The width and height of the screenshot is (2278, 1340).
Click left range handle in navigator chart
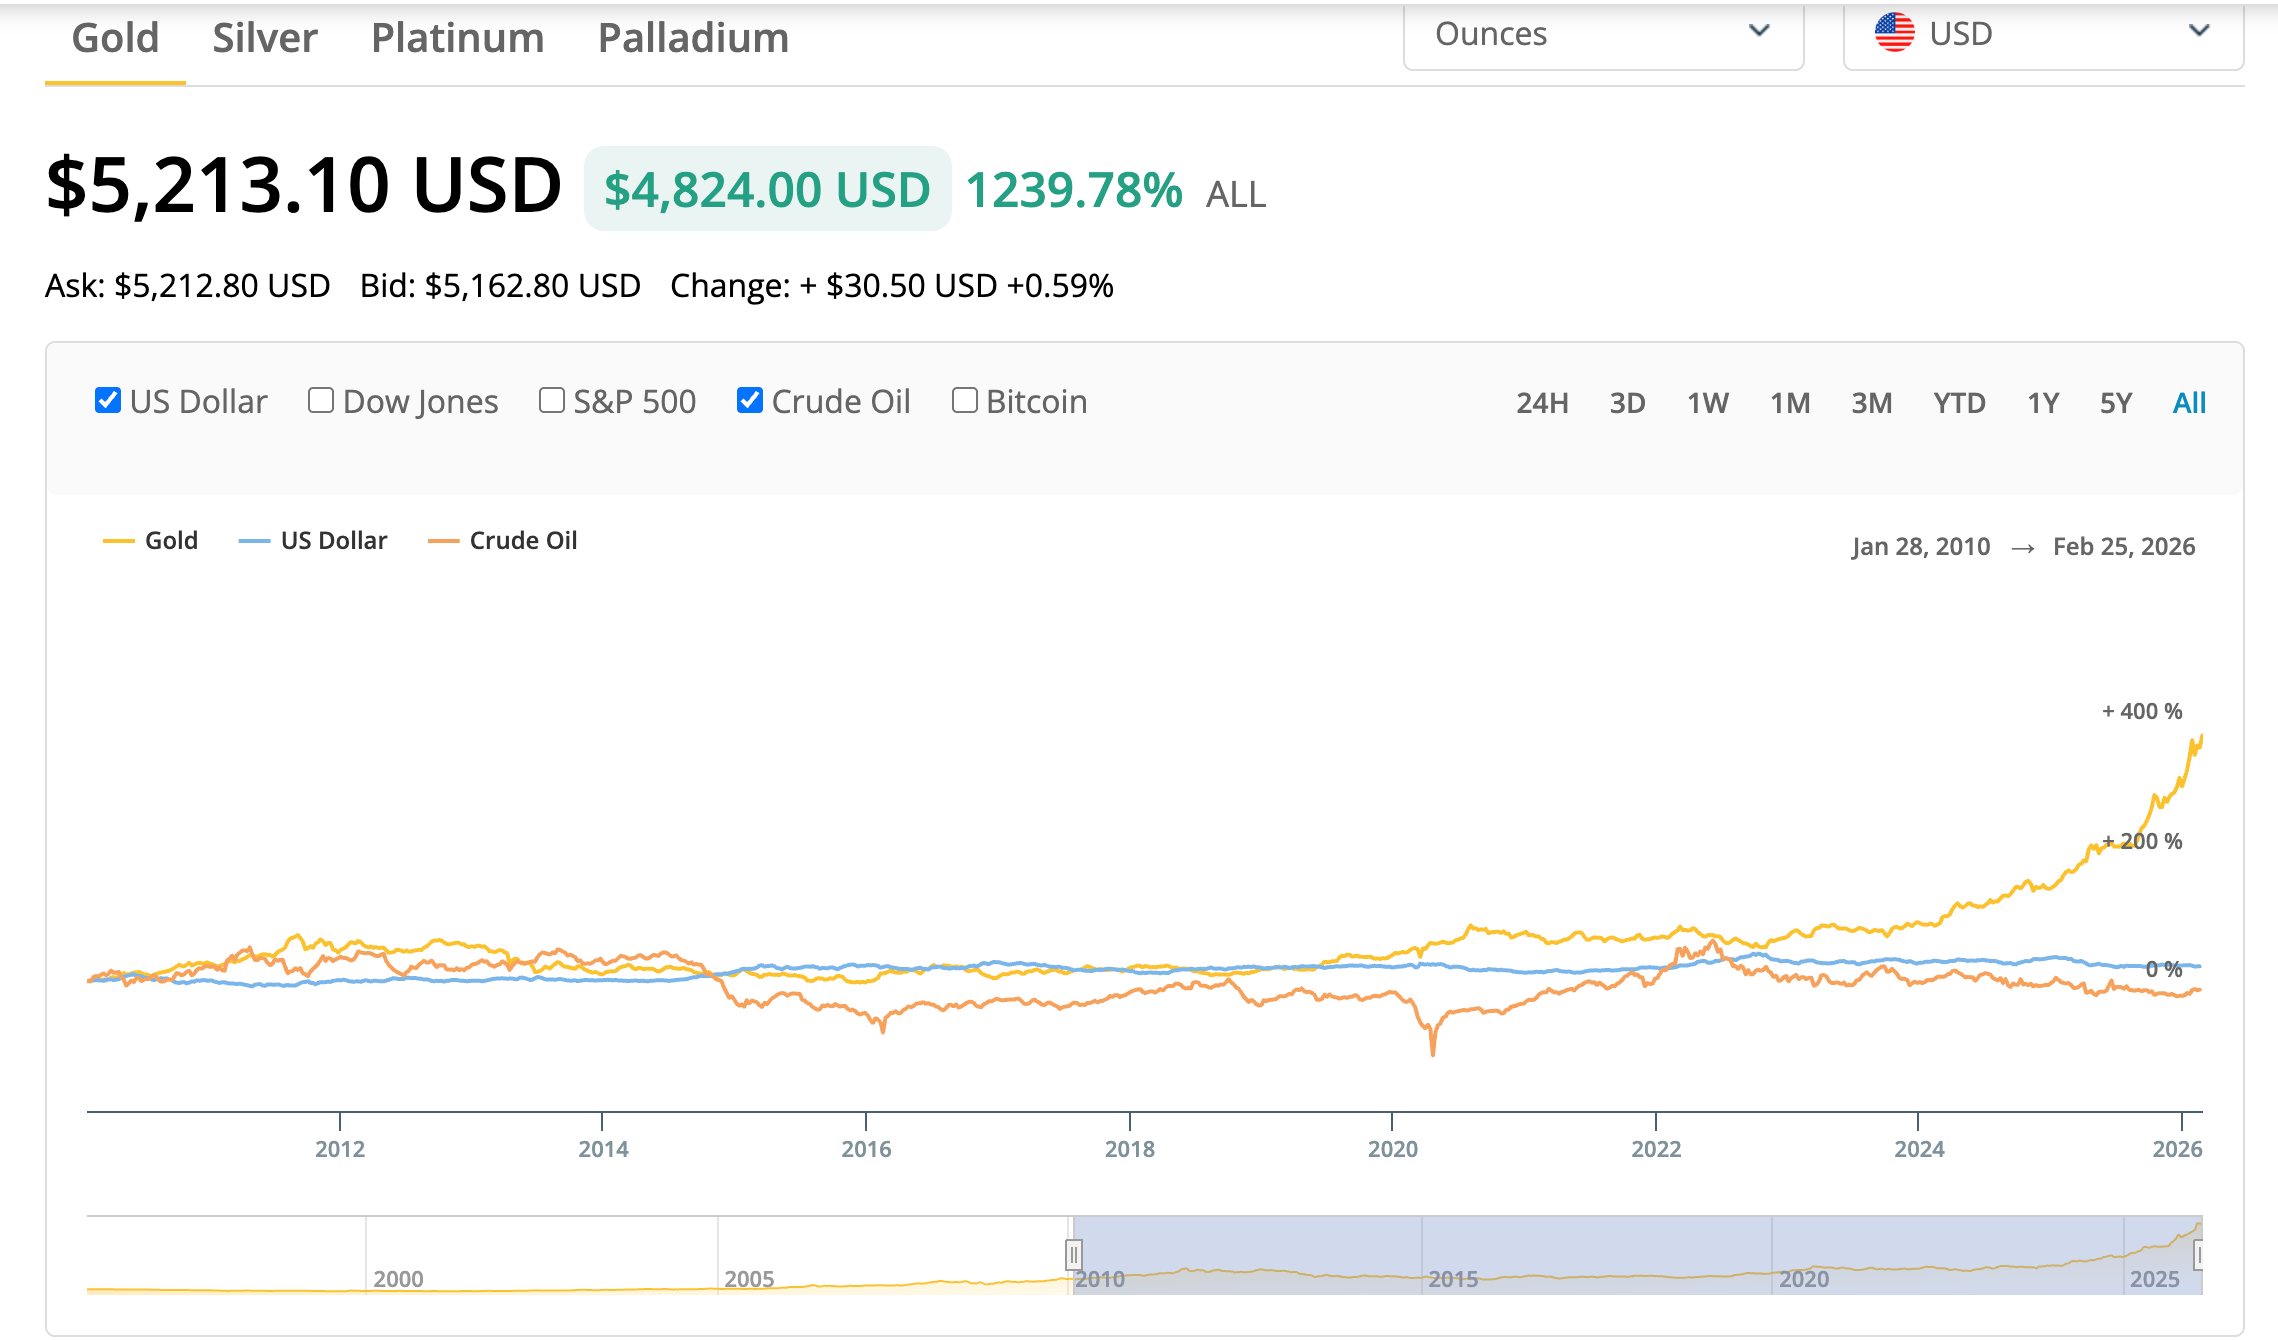[1073, 1254]
